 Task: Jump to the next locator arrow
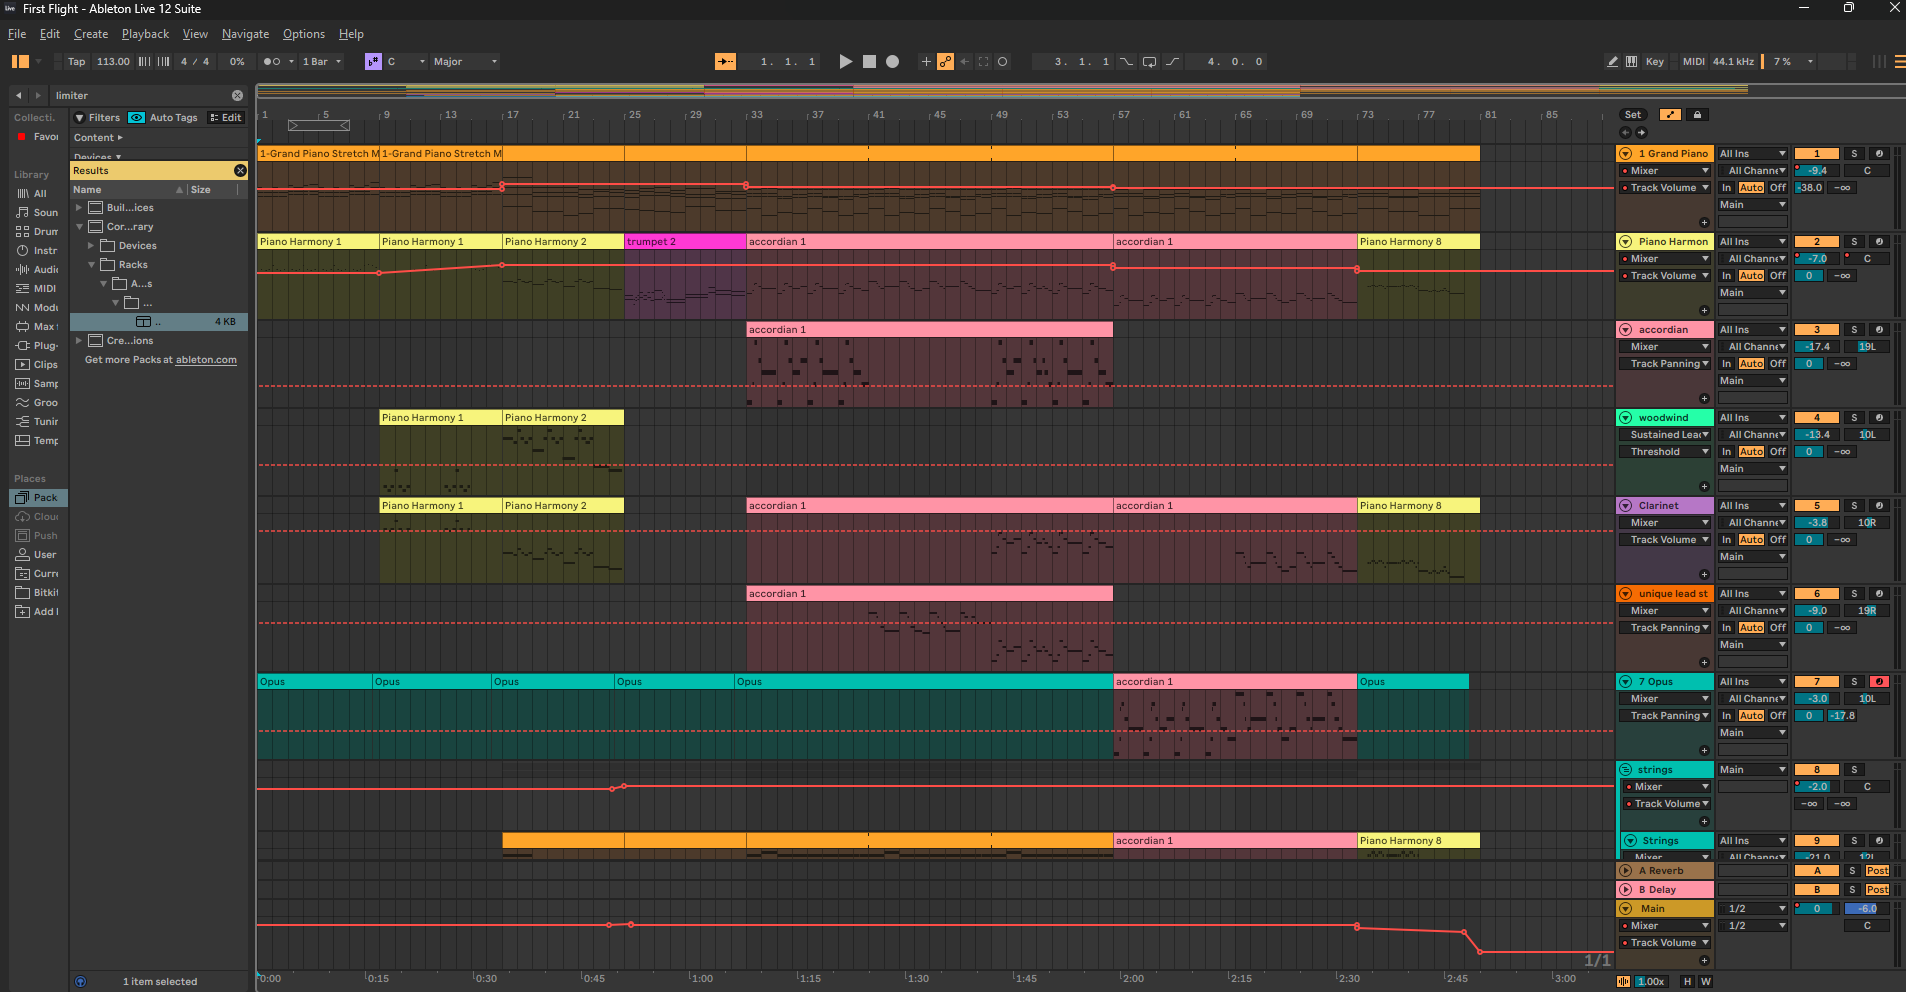[1641, 132]
